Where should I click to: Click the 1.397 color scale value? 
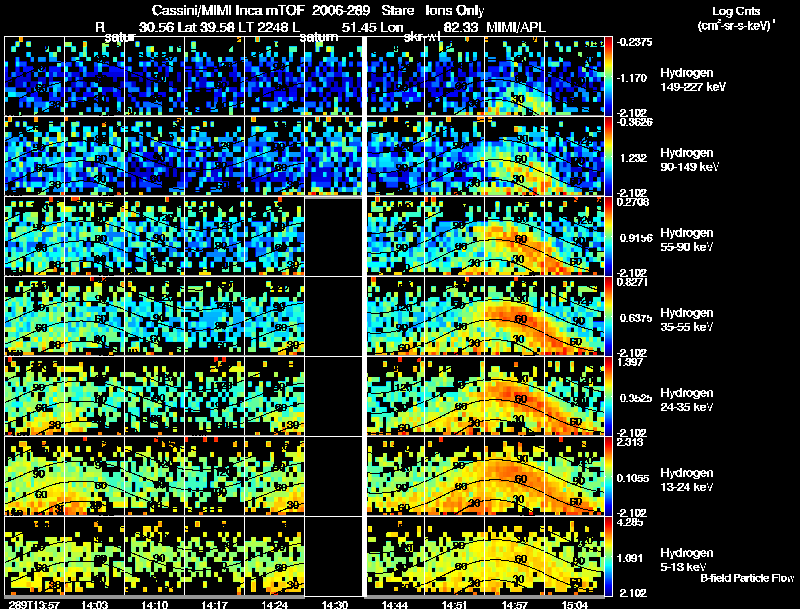pos(630,362)
